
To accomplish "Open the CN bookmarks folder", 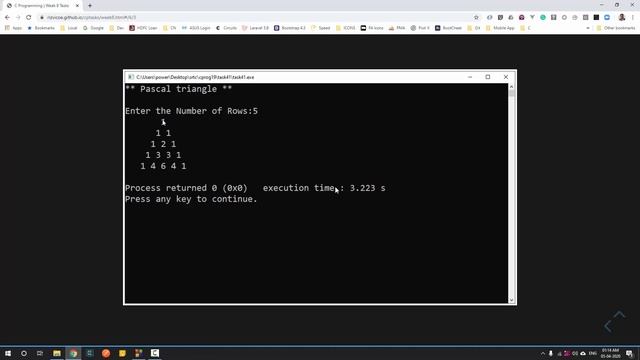I will click(x=170, y=28).
